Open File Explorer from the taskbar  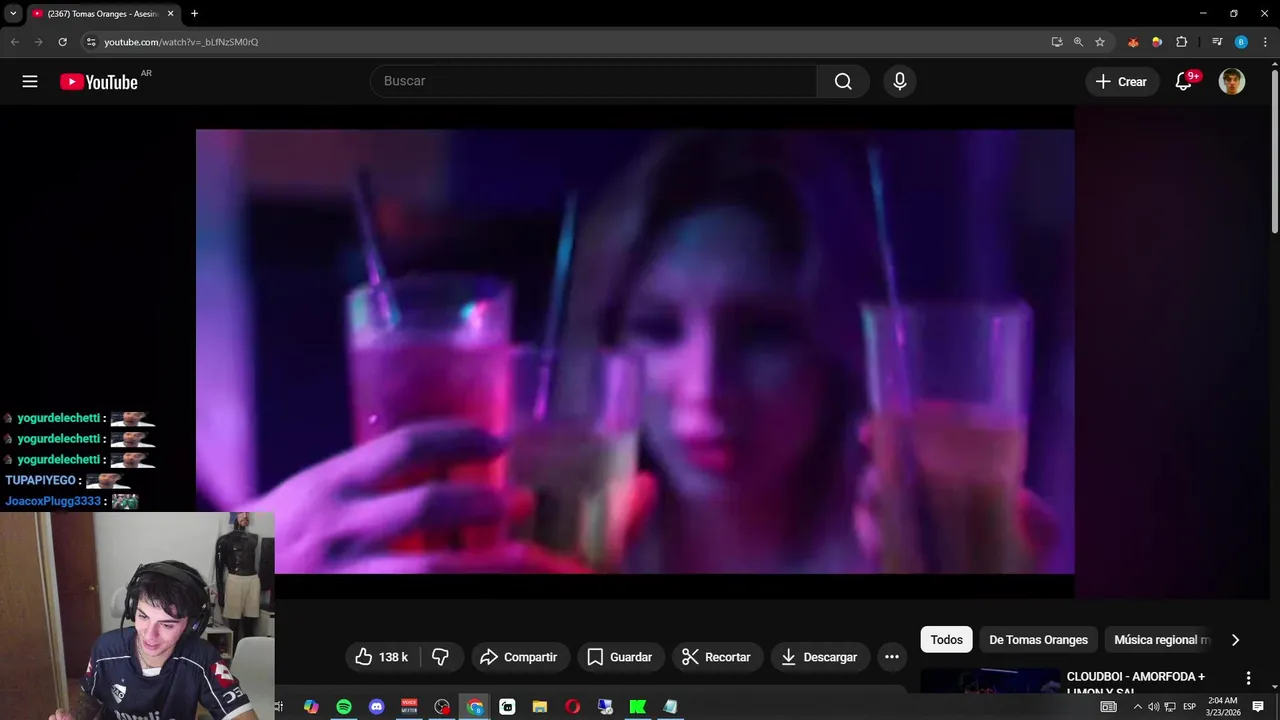coord(540,707)
